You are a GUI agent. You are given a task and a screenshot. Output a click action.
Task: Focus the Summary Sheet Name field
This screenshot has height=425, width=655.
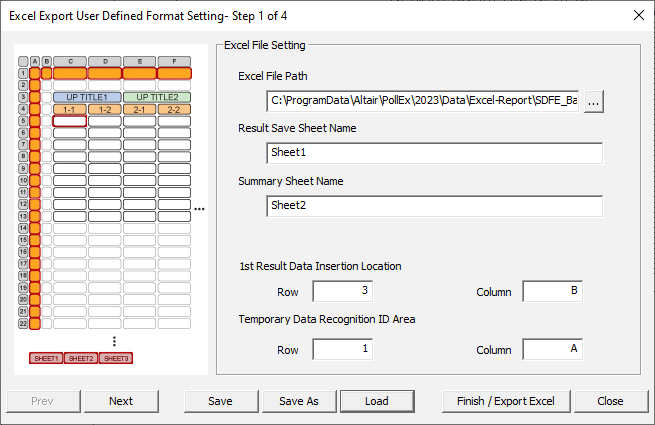coord(434,206)
